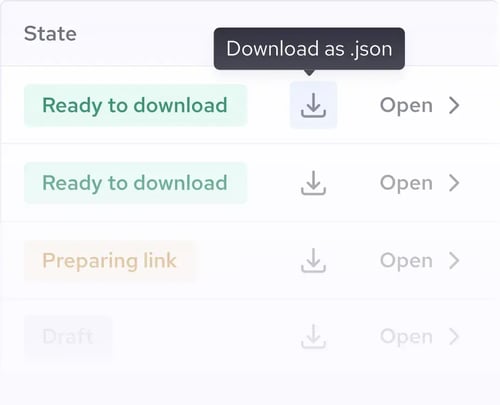Click the Download as .json tooltip

[x=309, y=49]
